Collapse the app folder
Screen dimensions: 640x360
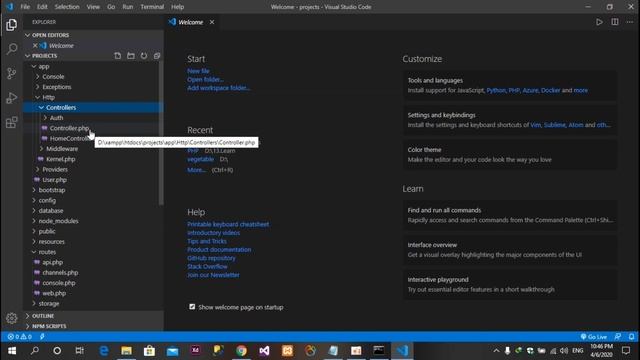(34, 66)
